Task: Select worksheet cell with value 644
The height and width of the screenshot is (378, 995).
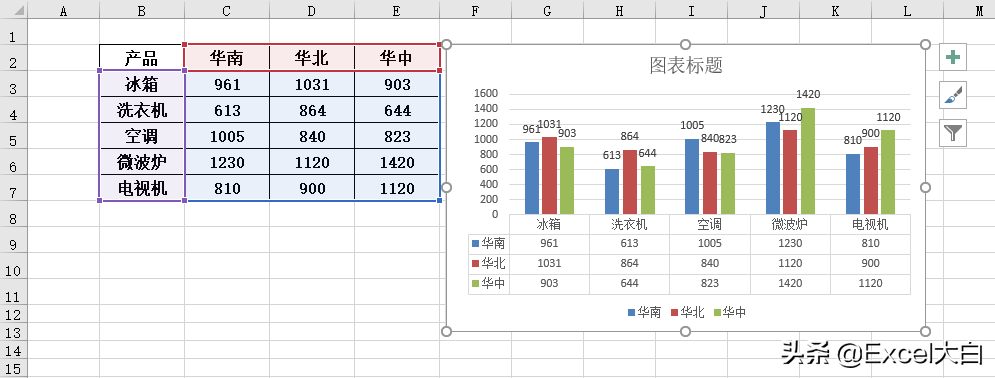Action: [397, 110]
